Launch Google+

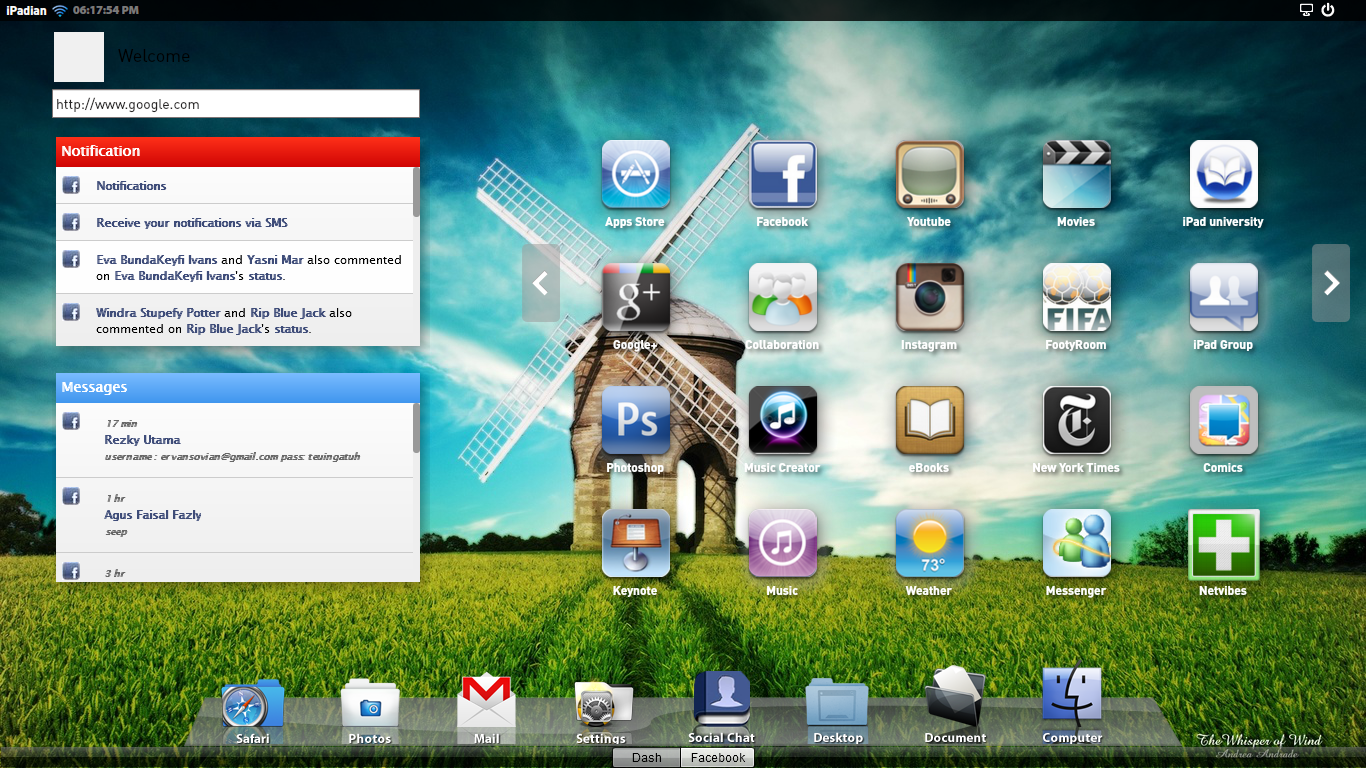[635, 297]
